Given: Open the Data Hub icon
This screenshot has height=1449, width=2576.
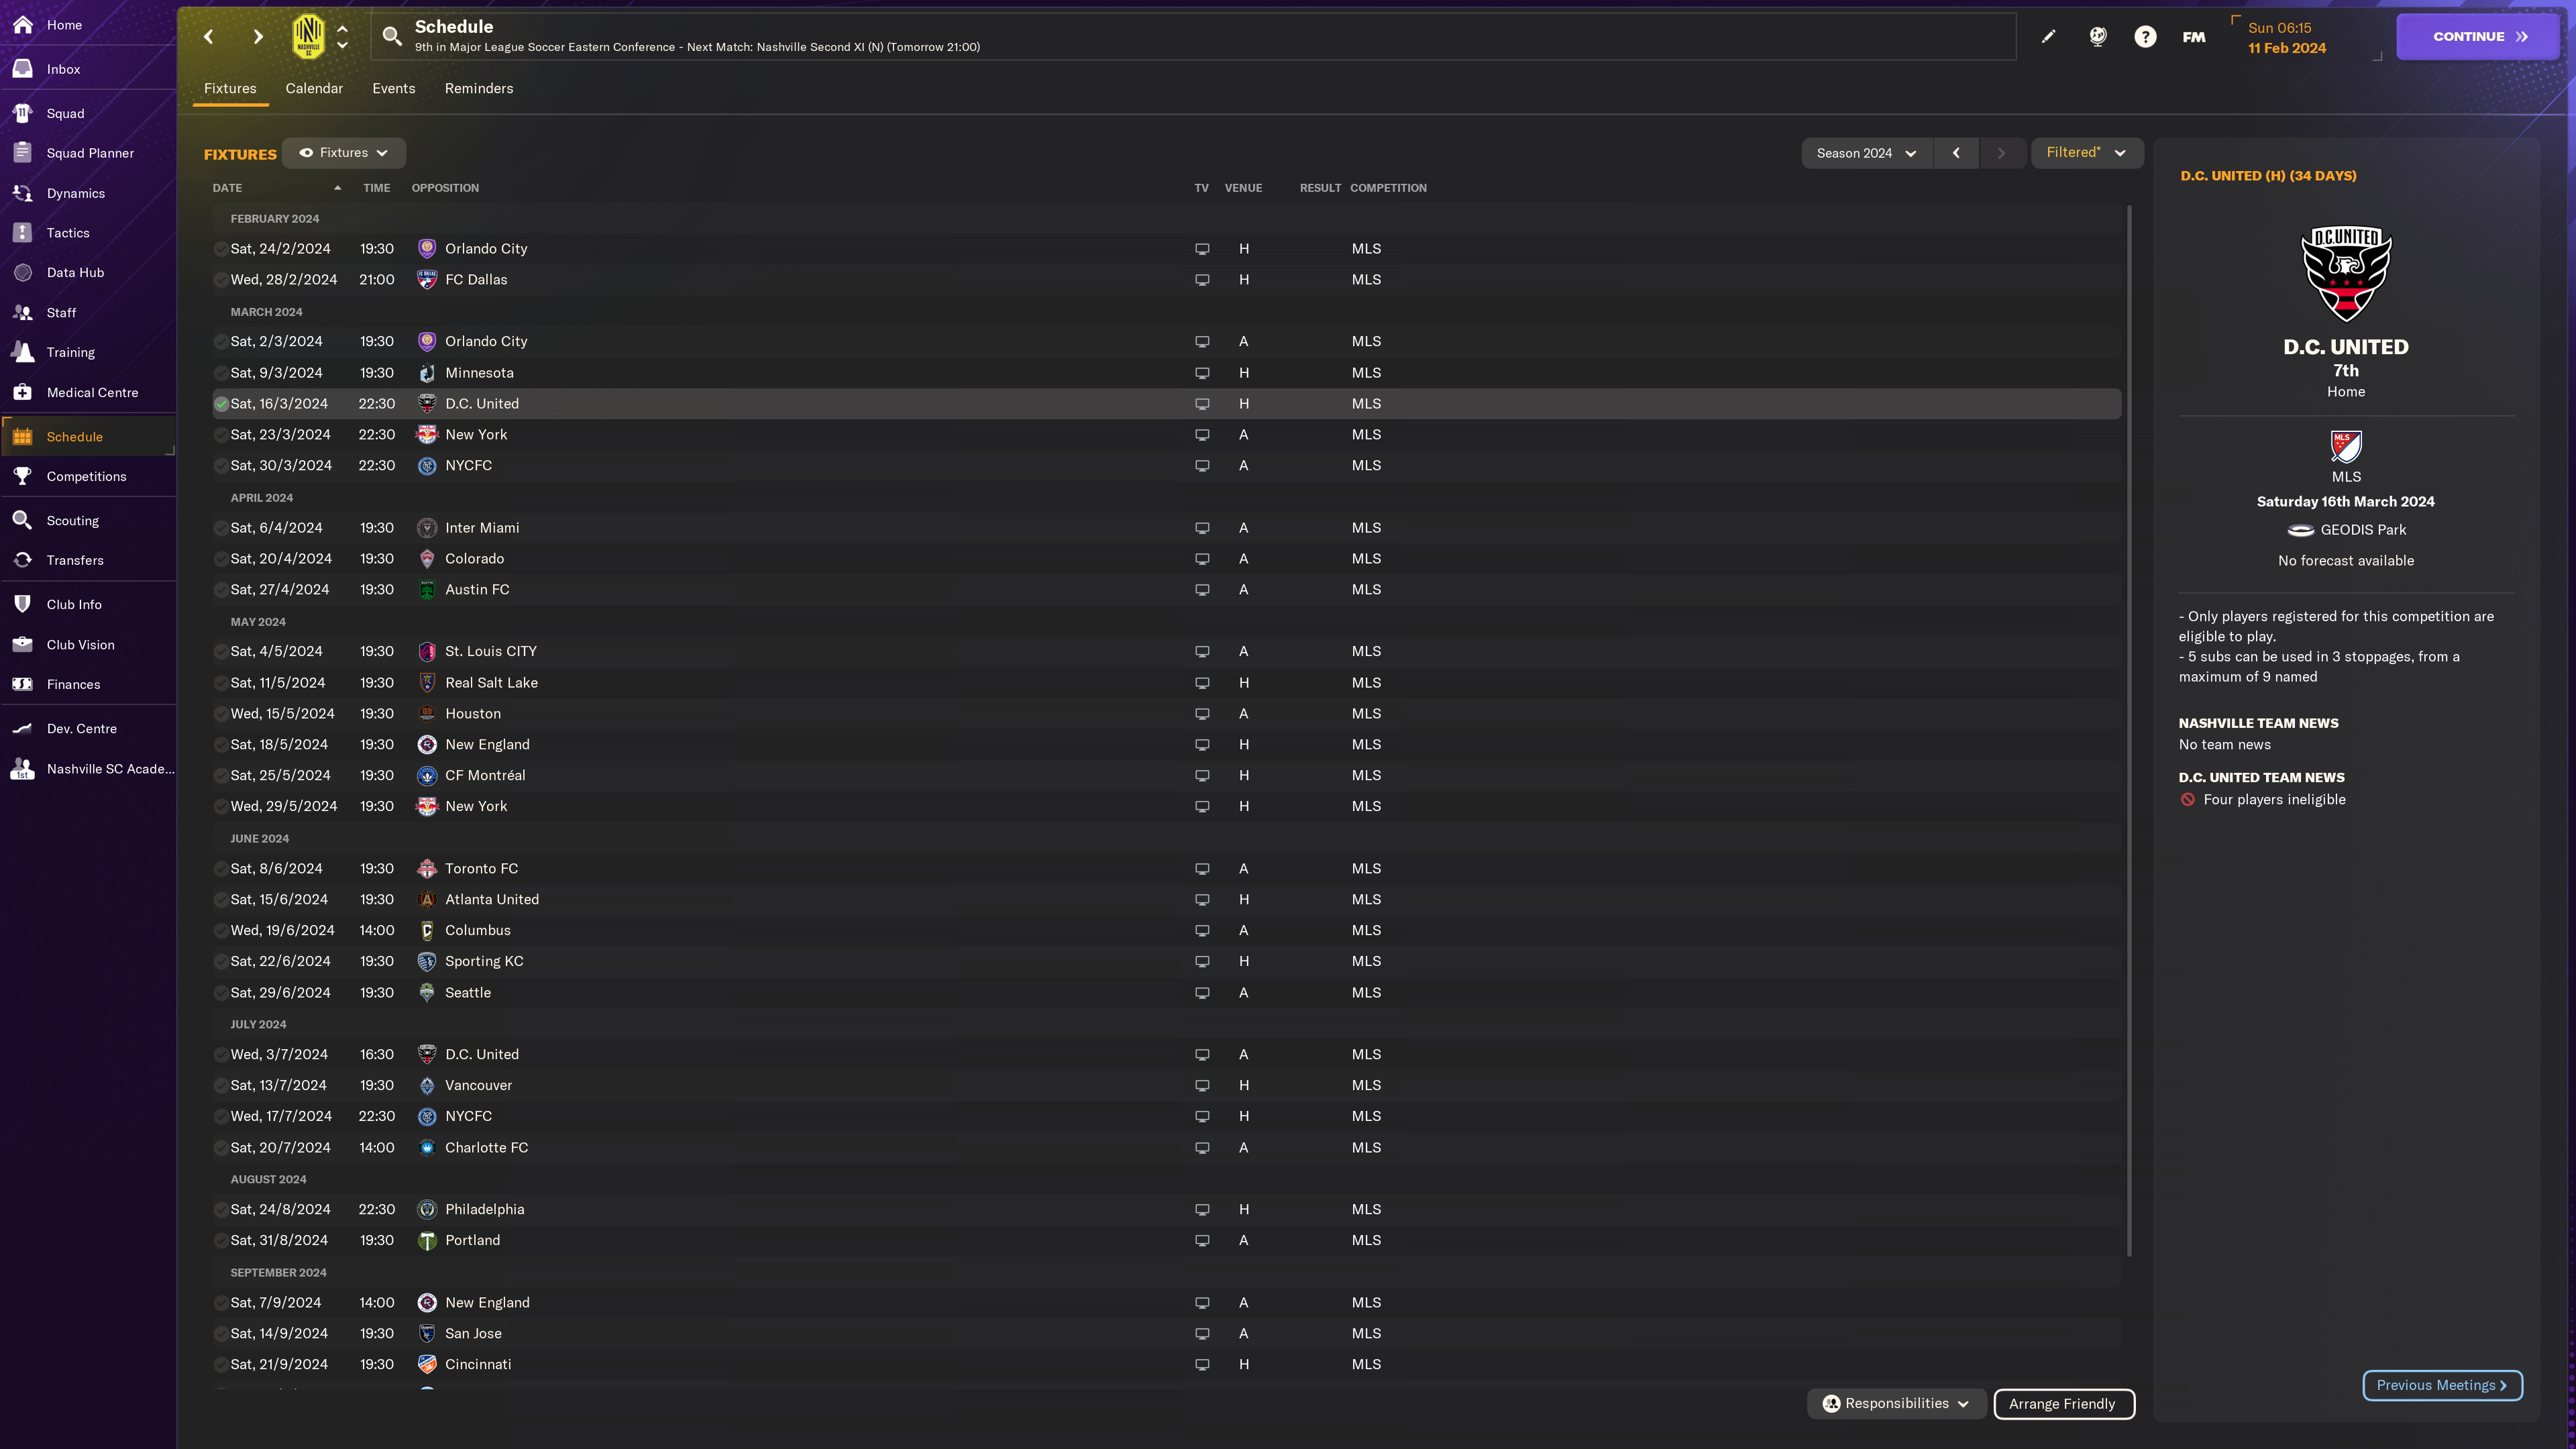Looking at the screenshot, I should click(23, 272).
